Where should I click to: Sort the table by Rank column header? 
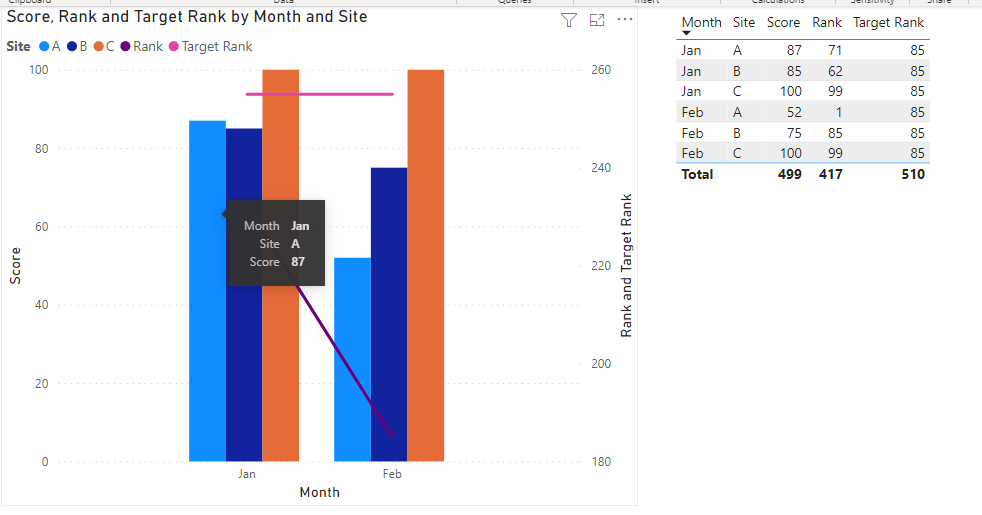pos(827,23)
